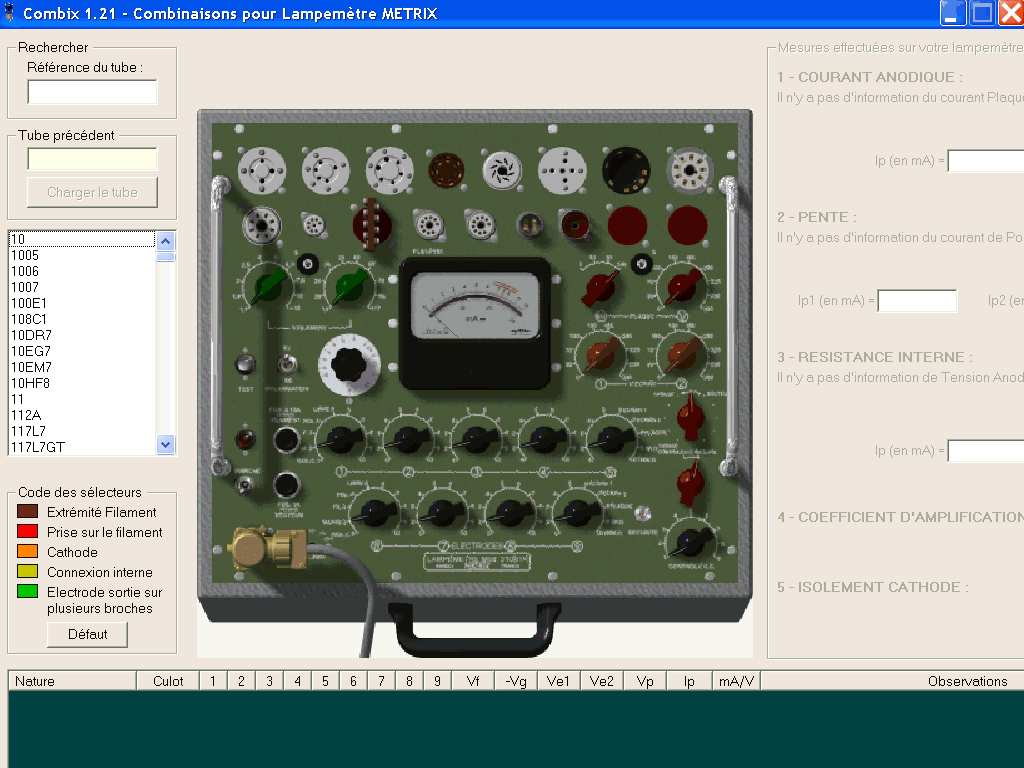
Task: Click electrode selector knob number 9
Action: tap(577, 513)
